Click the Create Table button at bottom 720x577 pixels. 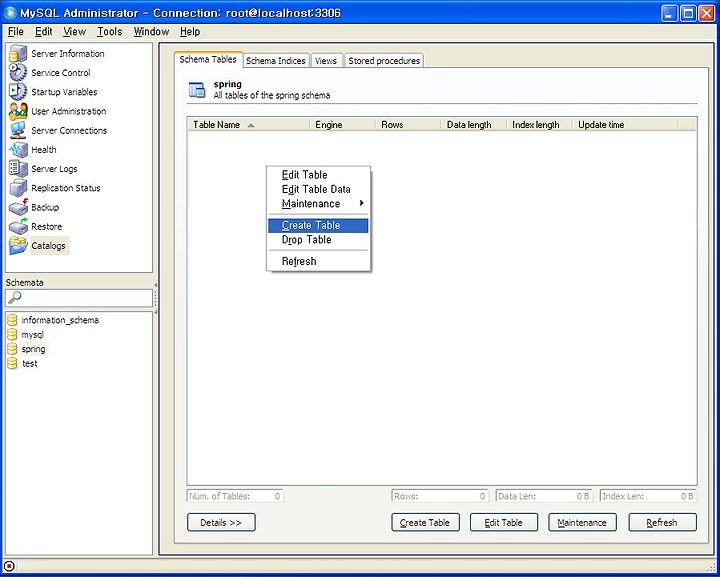tap(425, 522)
